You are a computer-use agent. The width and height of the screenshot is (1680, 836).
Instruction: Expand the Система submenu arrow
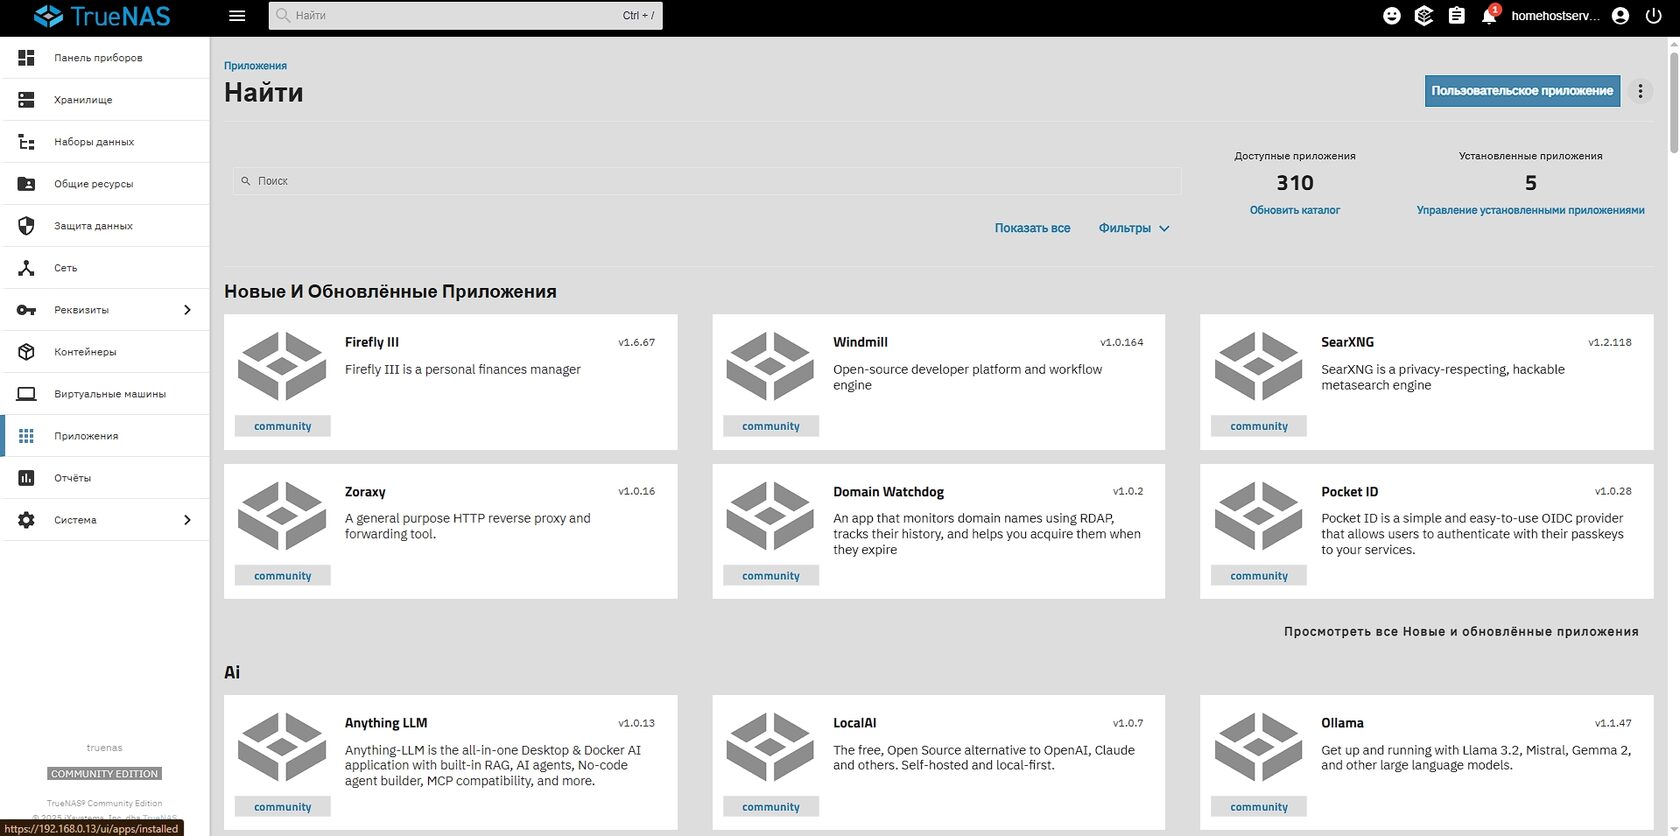(x=187, y=520)
